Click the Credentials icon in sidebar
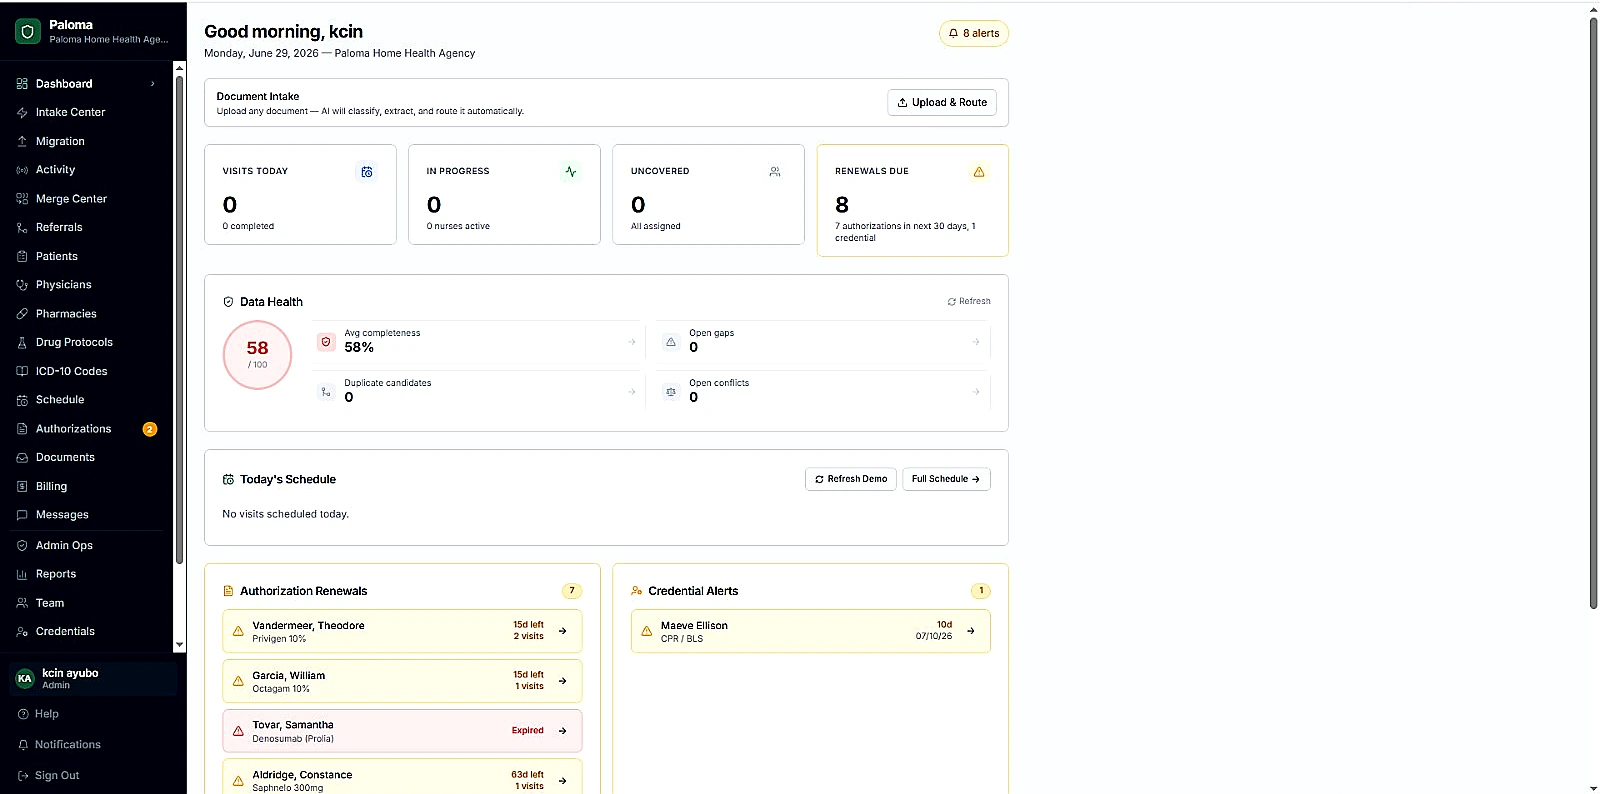 point(22,632)
